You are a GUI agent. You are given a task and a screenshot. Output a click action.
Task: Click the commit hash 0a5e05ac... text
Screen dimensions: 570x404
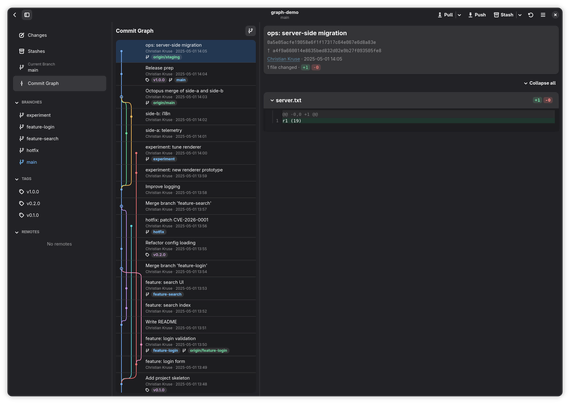[322, 42]
